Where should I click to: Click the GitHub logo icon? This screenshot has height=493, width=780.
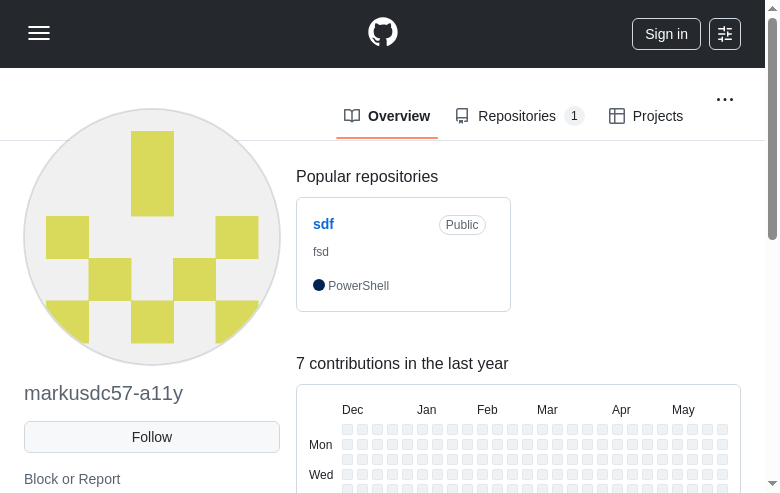coord(383,32)
